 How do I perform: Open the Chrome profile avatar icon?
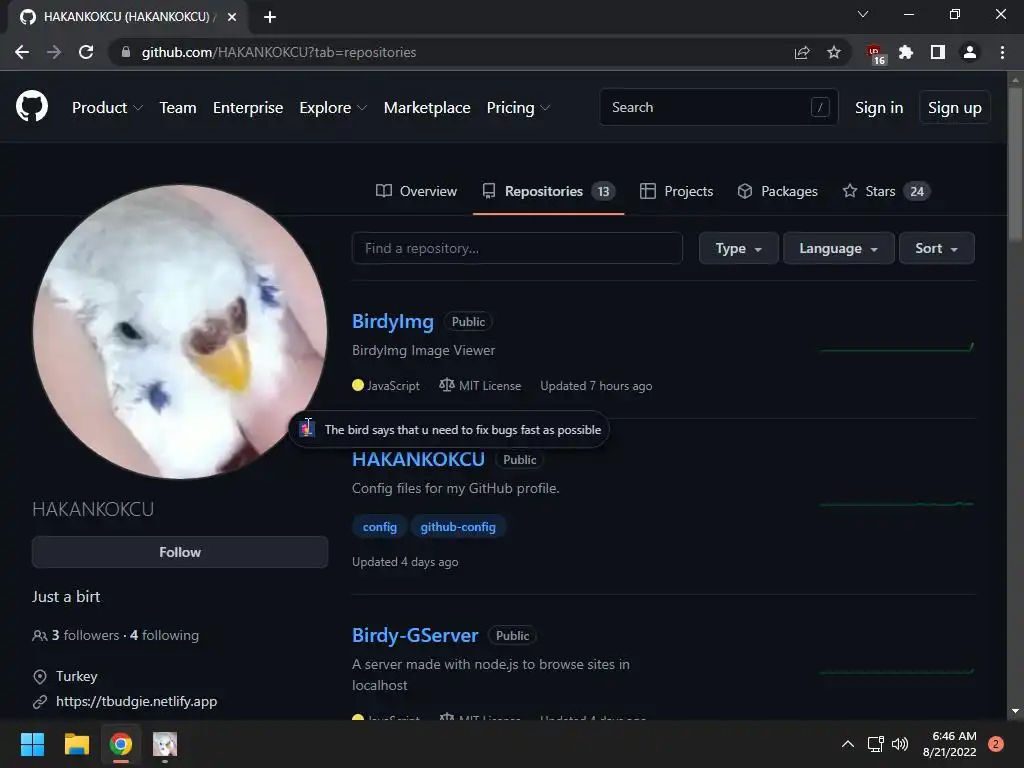click(x=970, y=52)
